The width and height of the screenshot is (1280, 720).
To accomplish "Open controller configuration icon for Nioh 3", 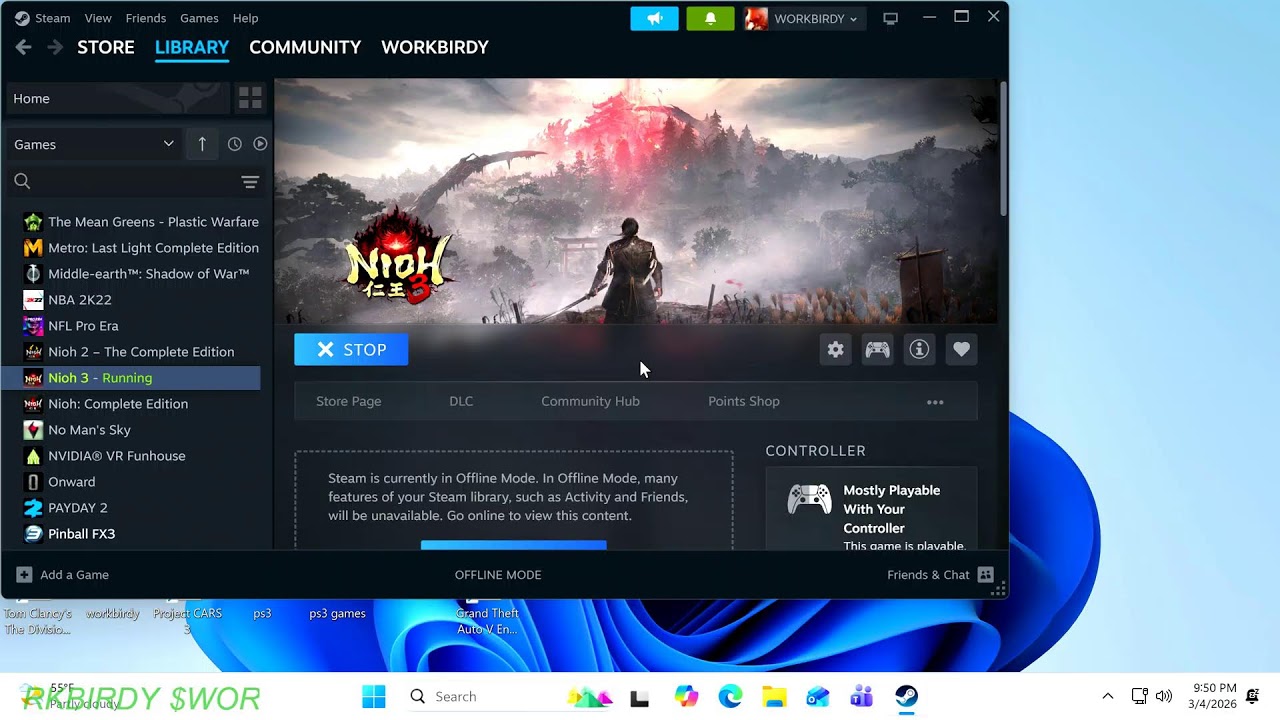I will (877, 349).
